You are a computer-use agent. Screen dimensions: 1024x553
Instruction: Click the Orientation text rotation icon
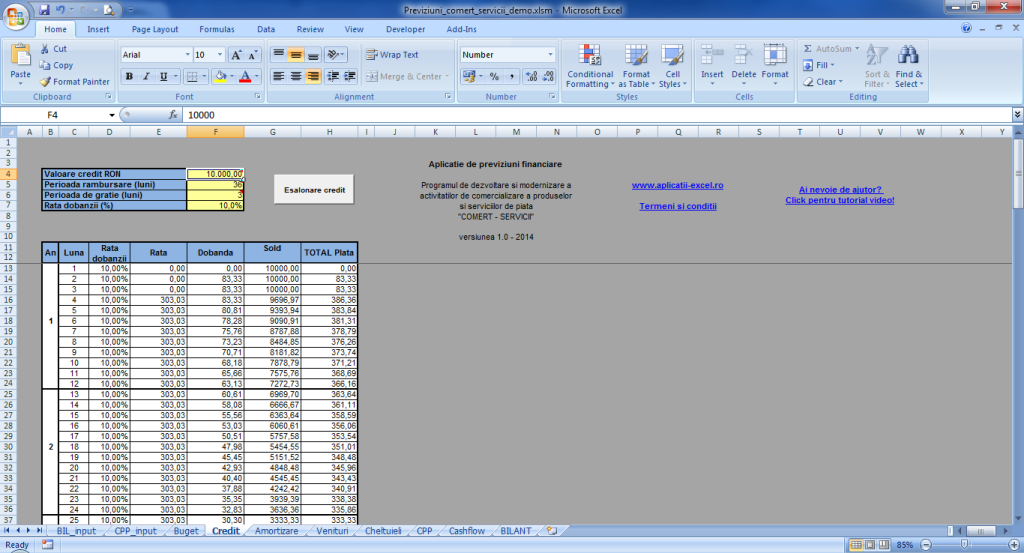point(335,55)
